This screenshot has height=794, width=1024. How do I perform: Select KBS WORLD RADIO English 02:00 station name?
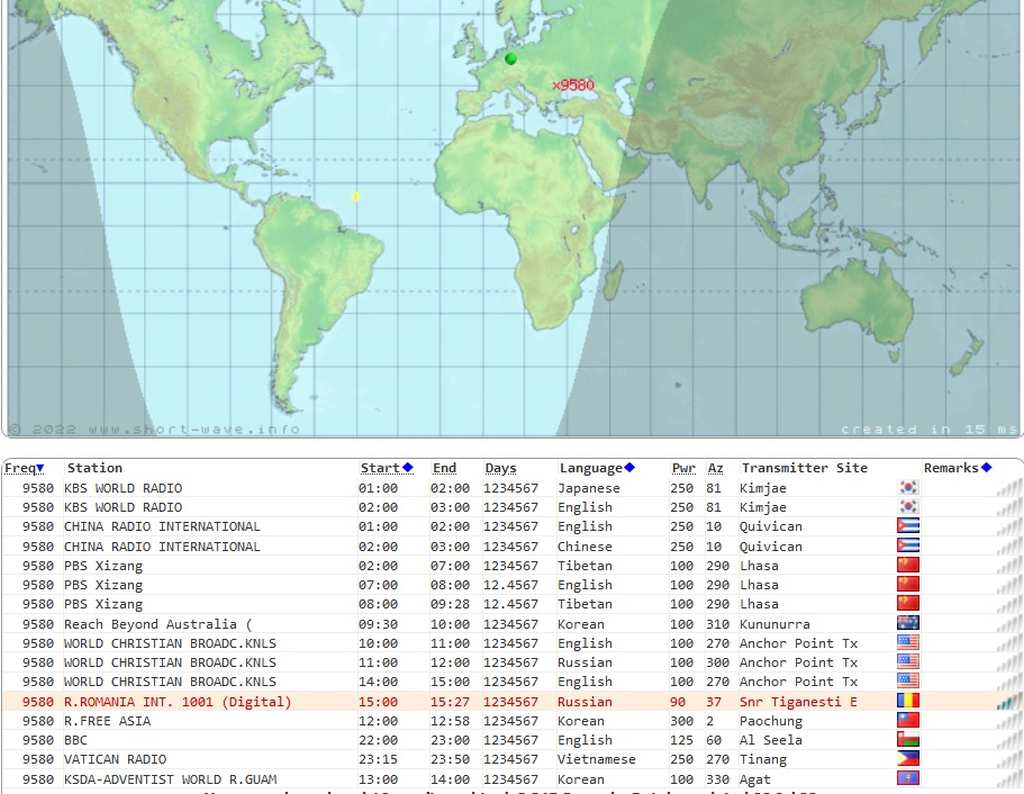pos(123,507)
